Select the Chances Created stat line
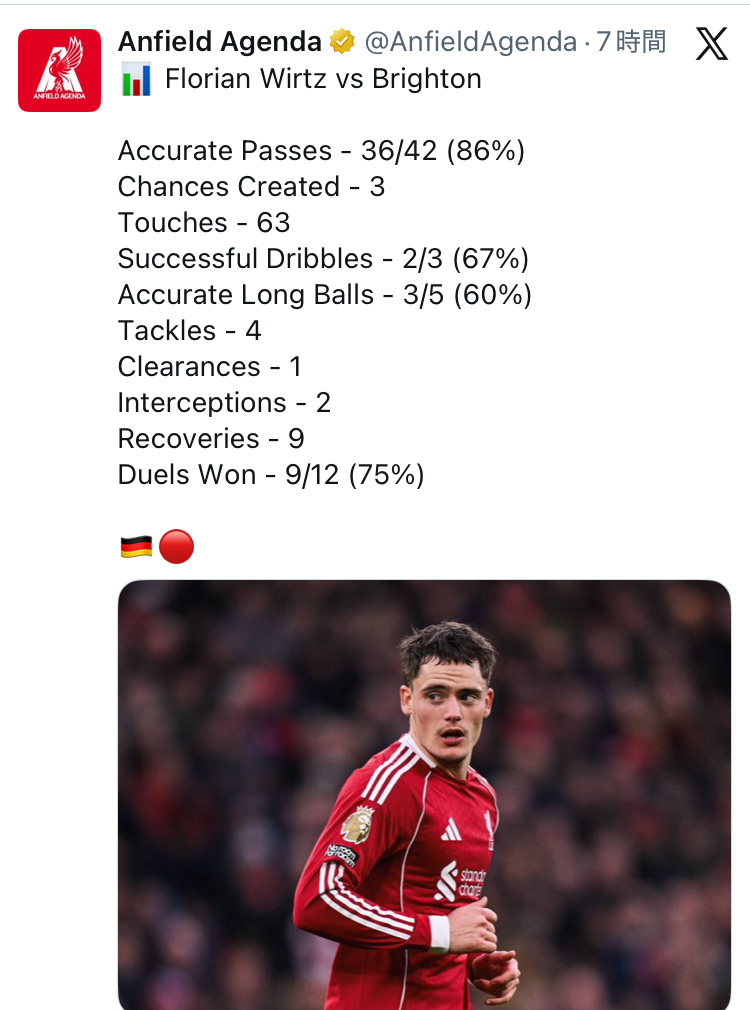The image size is (750, 1010). point(251,187)
